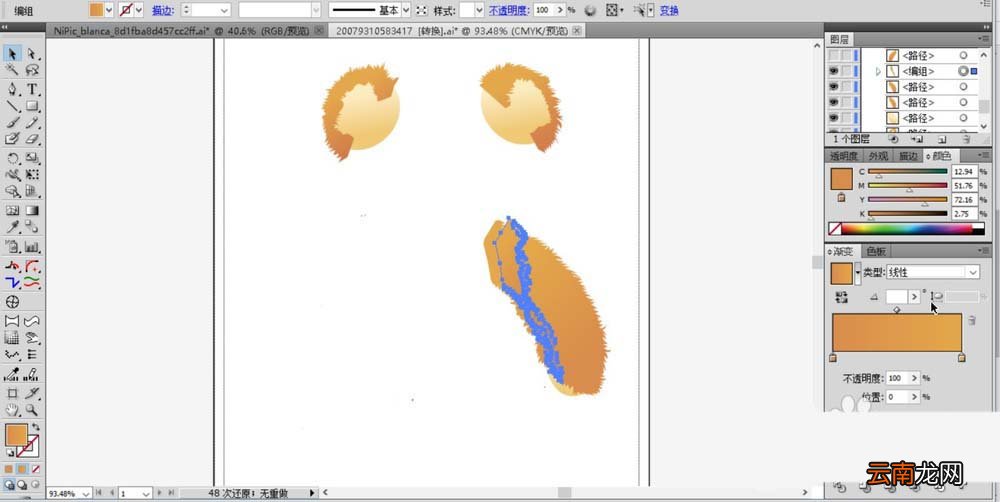Screen dimensions: 1000x502
Task: Select the Gradient tool
Action: [32, 210]
